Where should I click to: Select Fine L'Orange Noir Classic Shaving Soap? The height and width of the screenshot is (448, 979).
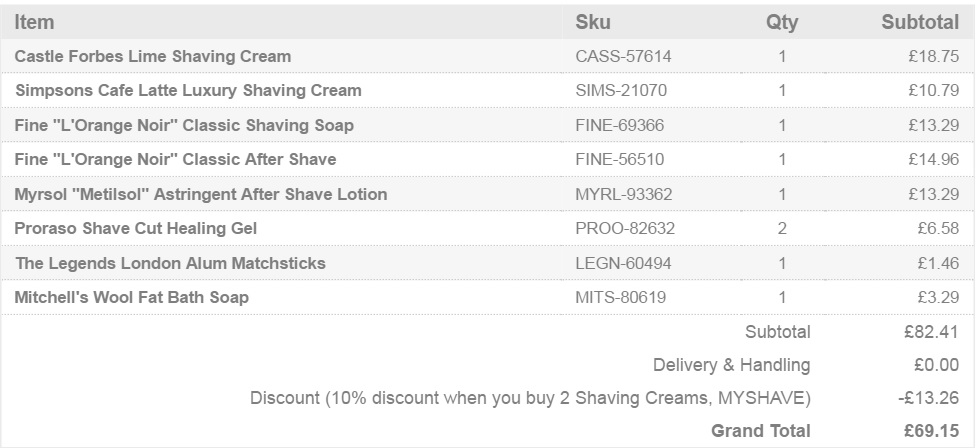pyautogui.click(x=184, y=125)
